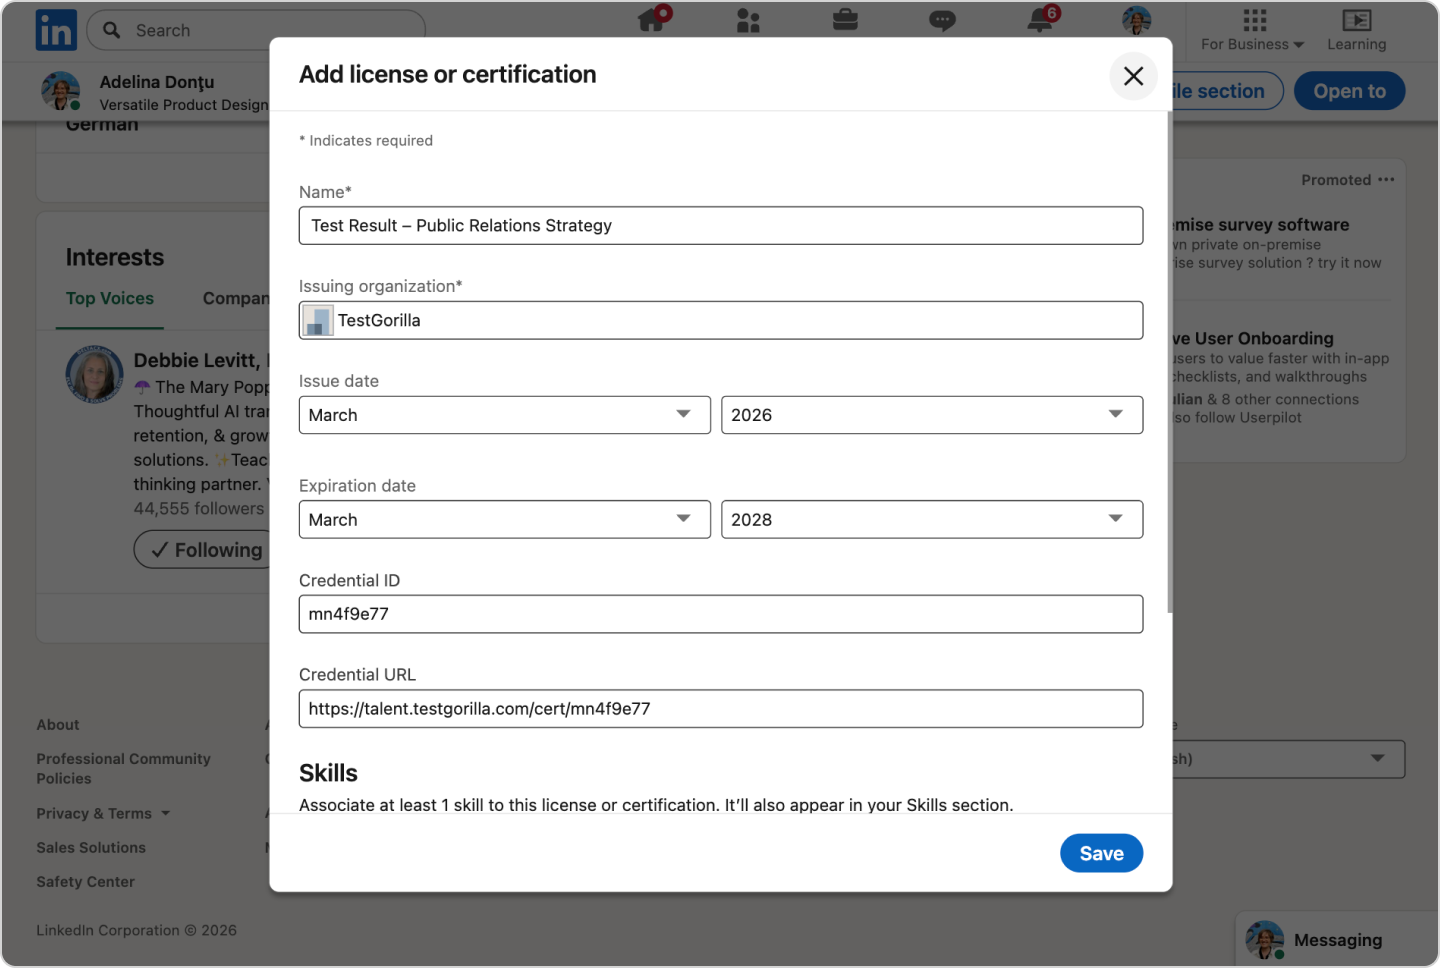The height and width of the screenshot is (968, 1440).
Task: Open the Jobs briefcase icon
Action: pos(845,20)
